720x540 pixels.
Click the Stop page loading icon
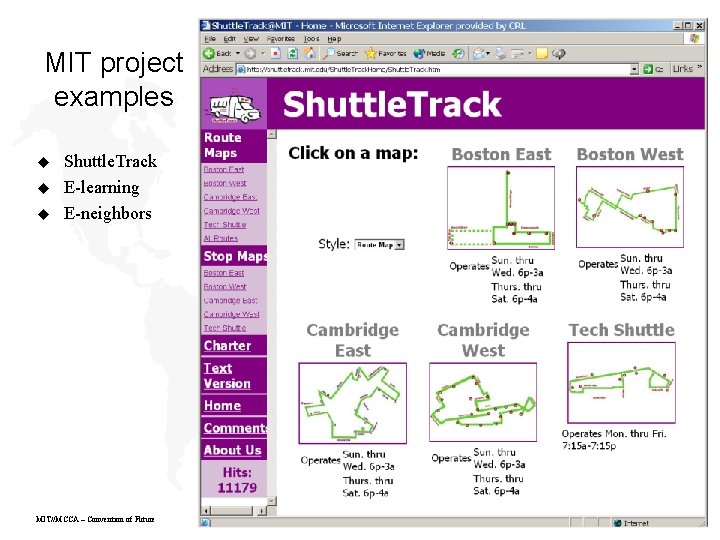(276, 54)
